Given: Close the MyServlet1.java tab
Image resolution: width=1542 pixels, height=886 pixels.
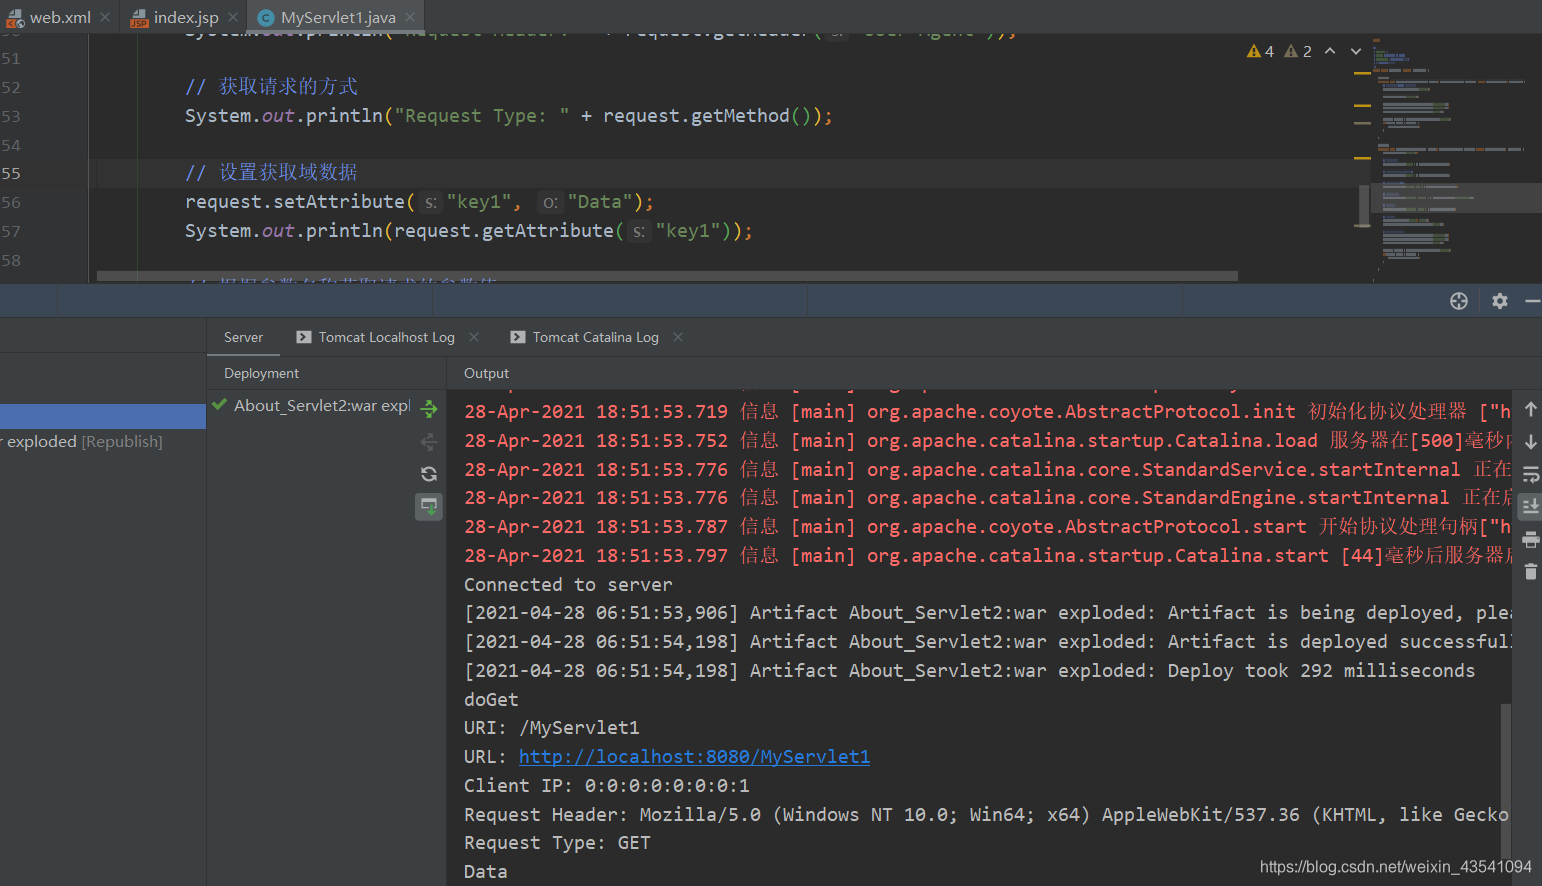Looking at the screenshot, I should point(410,17).
